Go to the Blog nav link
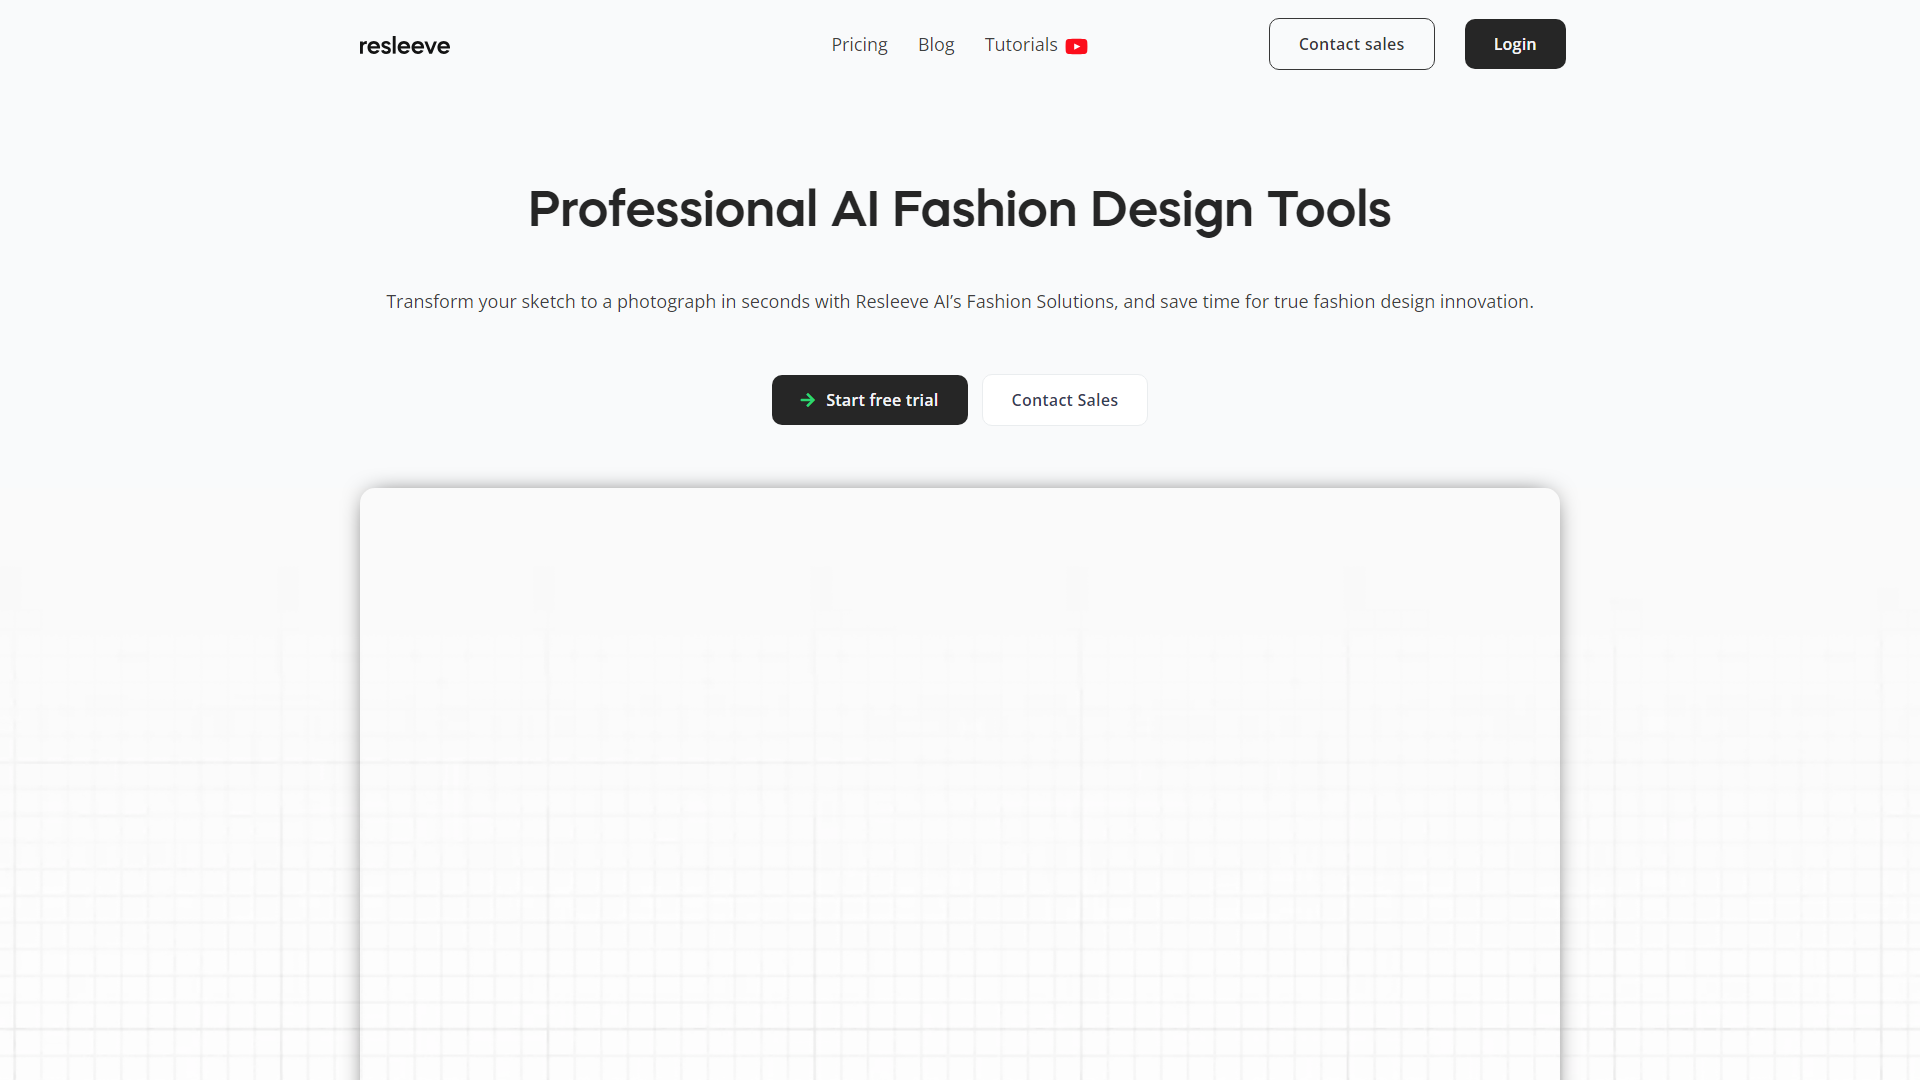Screen dimensions: 1920x1080 [x=935, y=45]
